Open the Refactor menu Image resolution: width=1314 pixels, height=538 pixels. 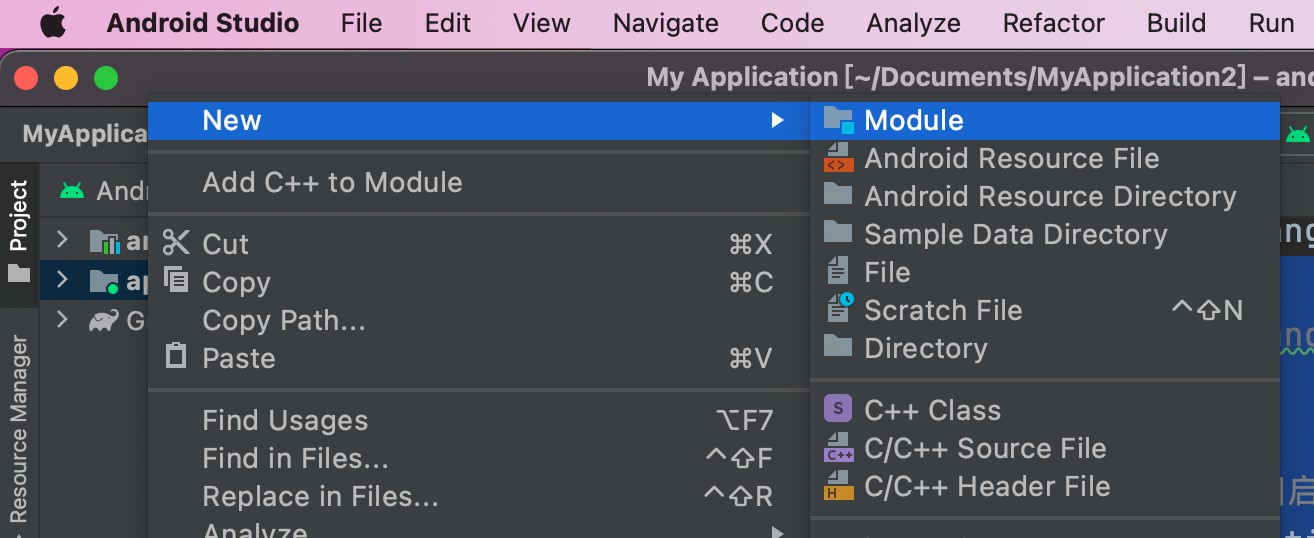point(1054,23)
